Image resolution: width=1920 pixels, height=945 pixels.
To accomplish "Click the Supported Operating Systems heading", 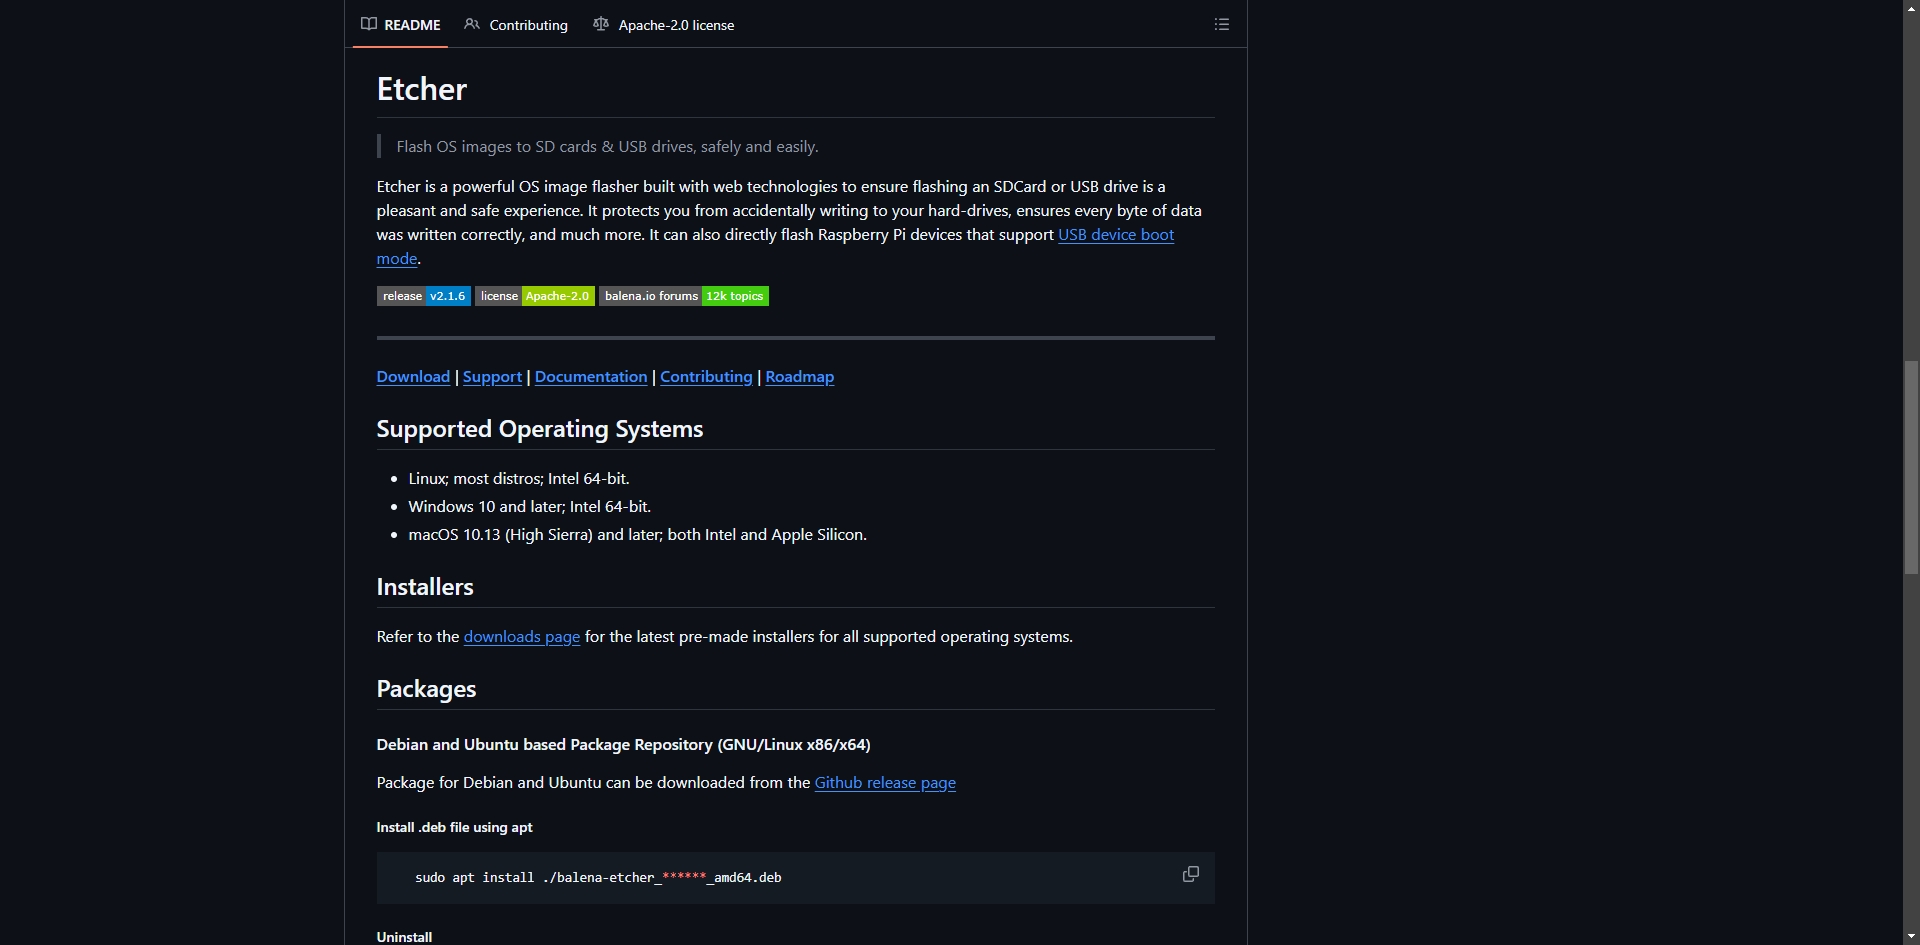I will pyautogui.click(x=540, y=429).
